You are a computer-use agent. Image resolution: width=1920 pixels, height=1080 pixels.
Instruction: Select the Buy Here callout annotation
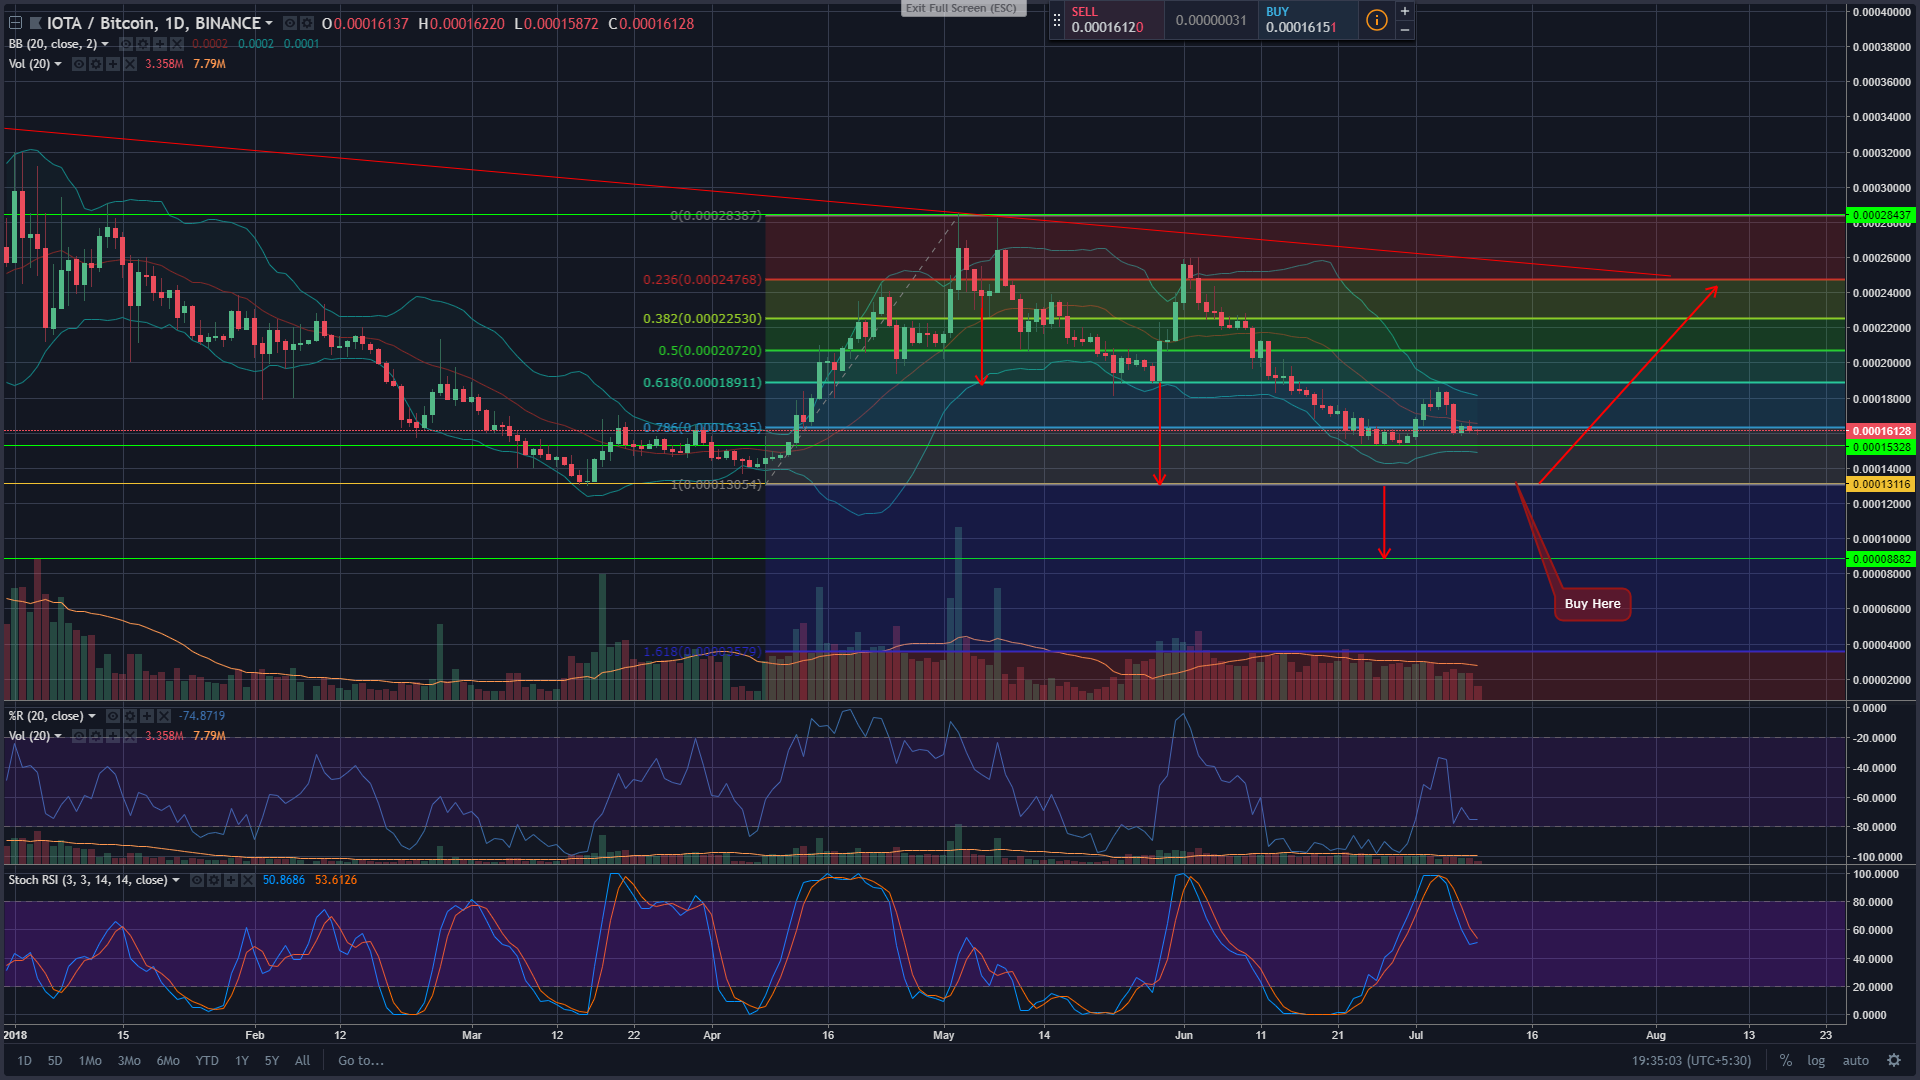[x=1592, y=604]
